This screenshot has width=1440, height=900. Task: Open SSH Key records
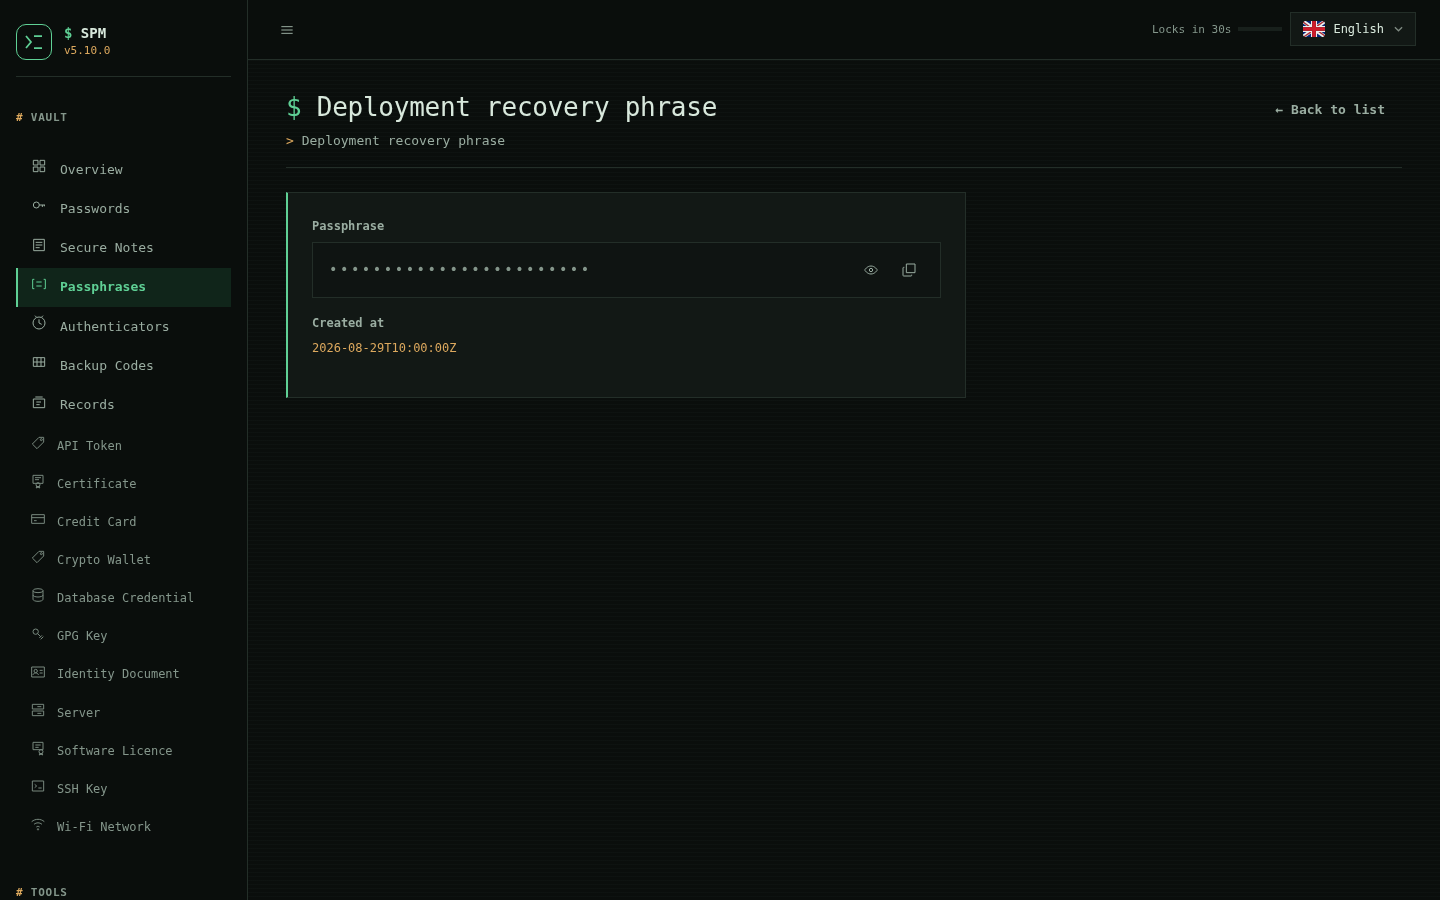(x=124, y=788)
